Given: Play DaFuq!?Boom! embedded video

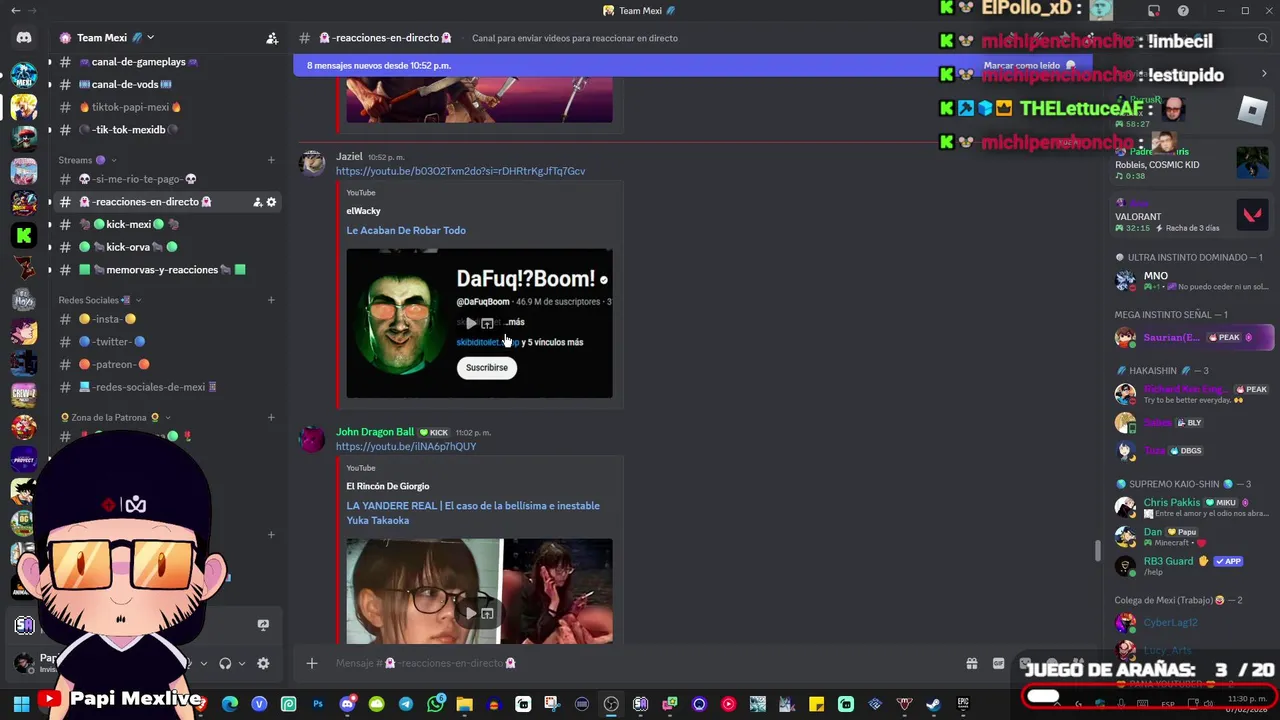Looking at the screenshot, I should pos(471,323).
